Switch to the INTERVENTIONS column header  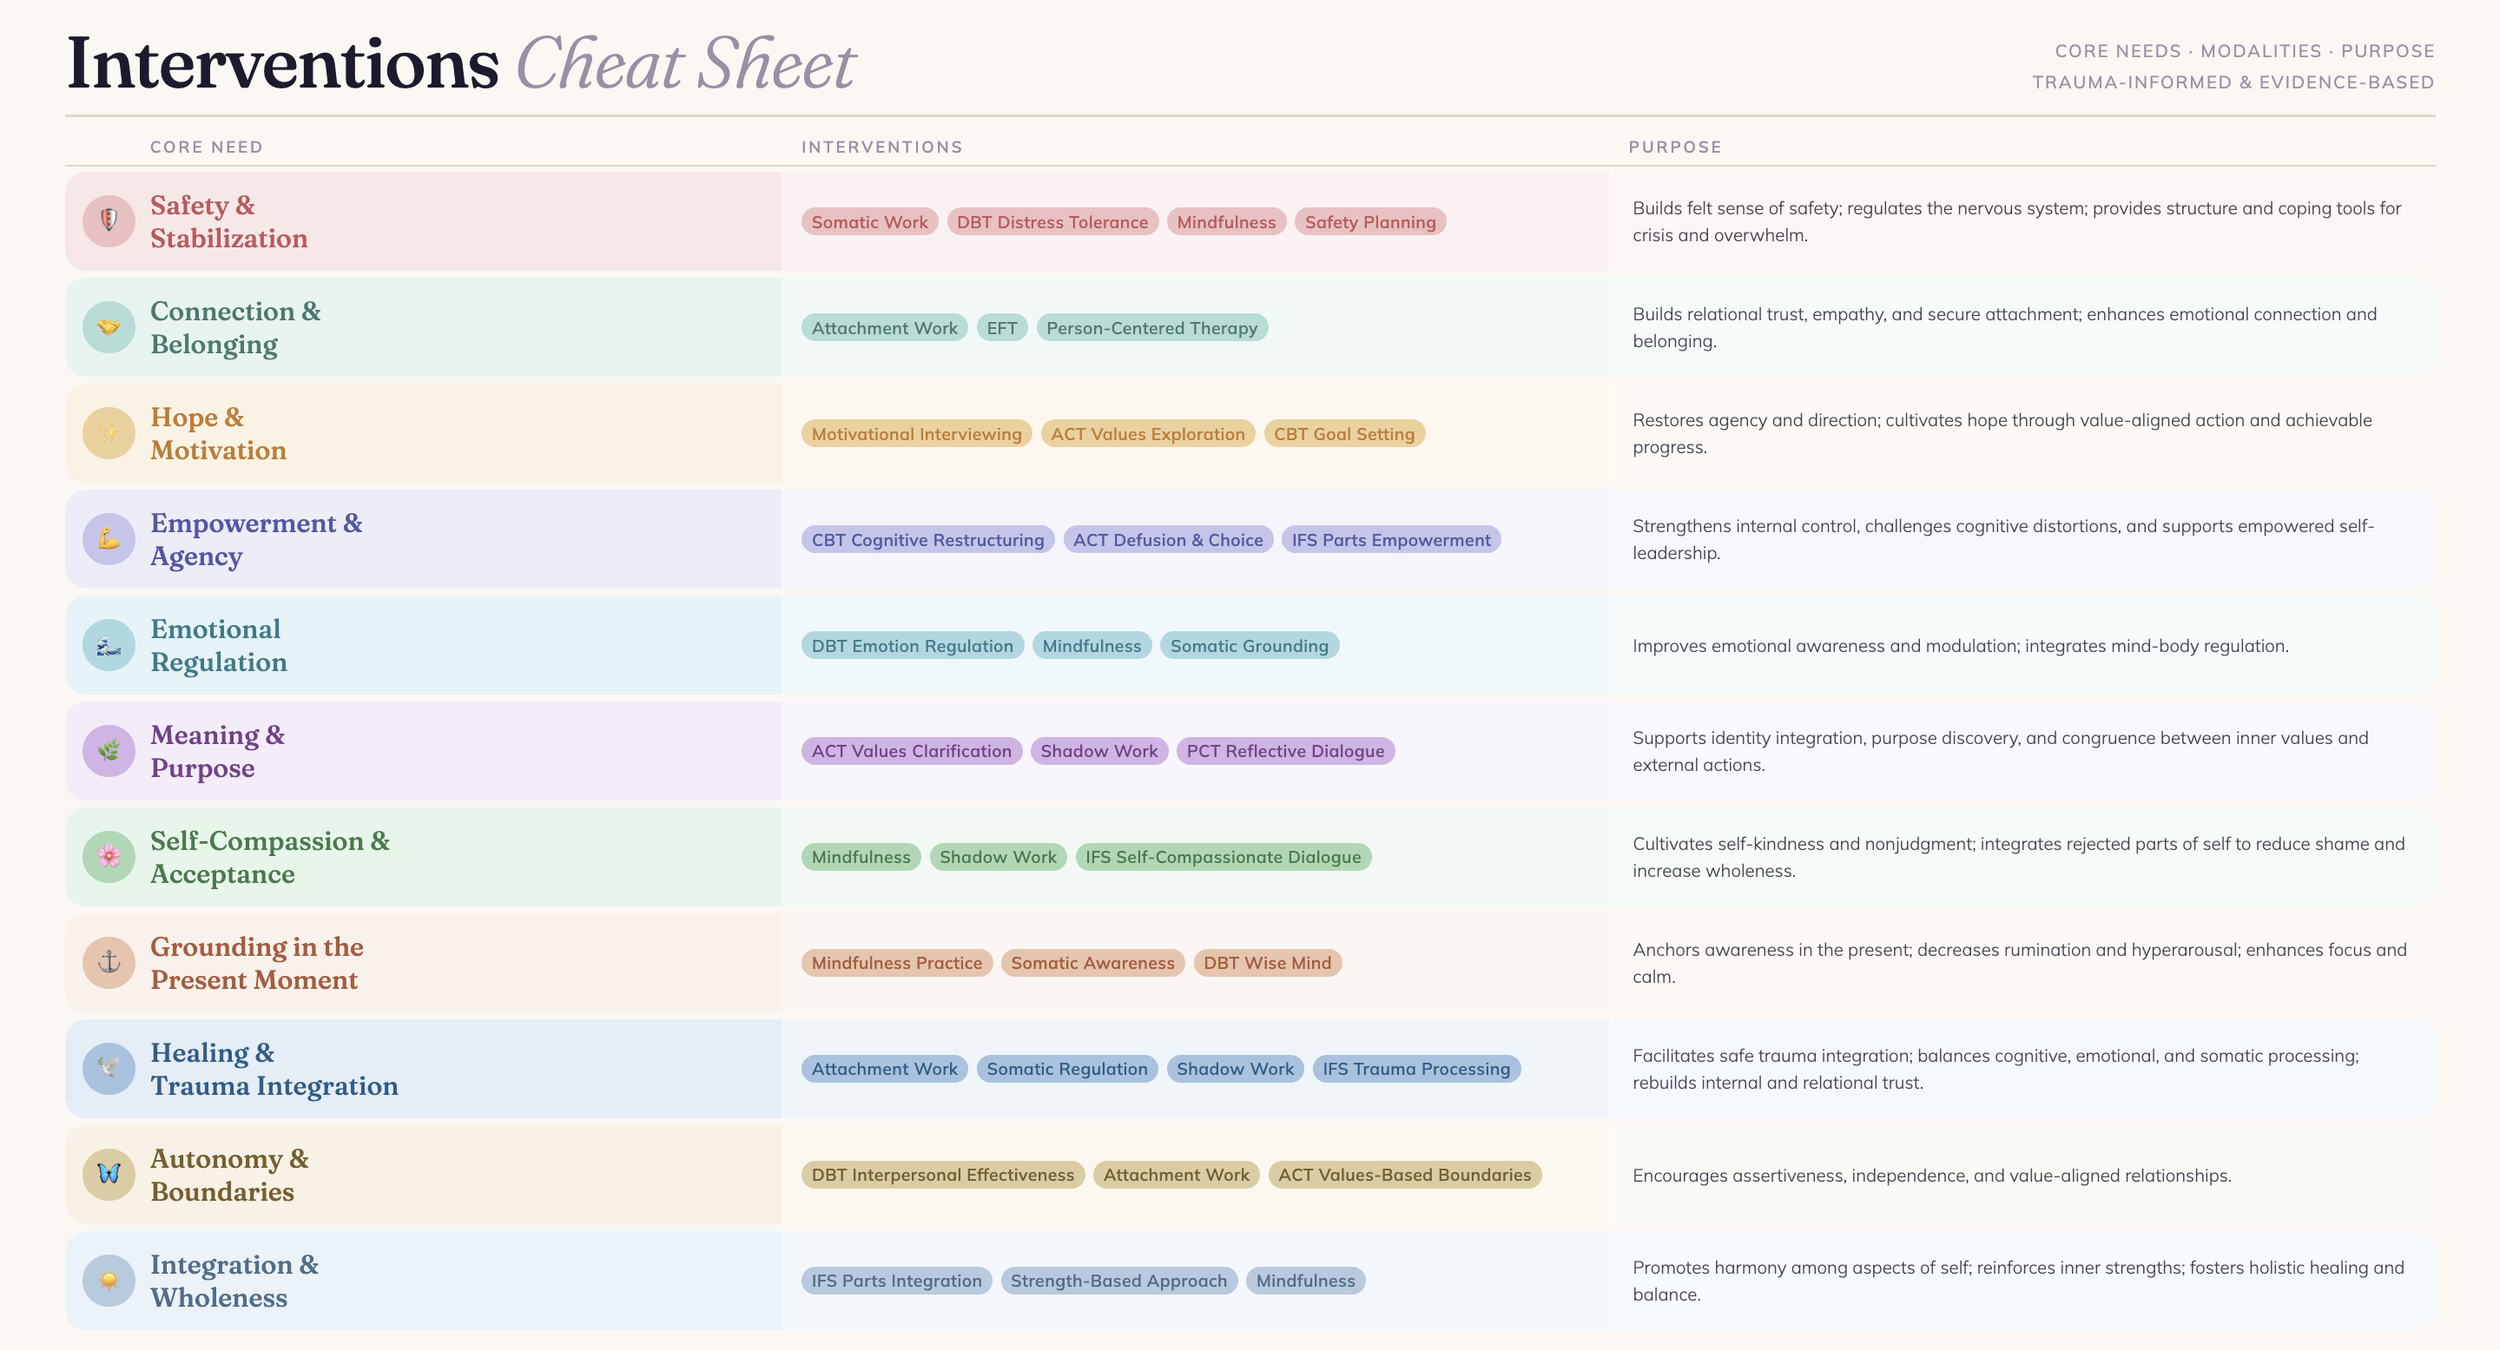[883, 146]
